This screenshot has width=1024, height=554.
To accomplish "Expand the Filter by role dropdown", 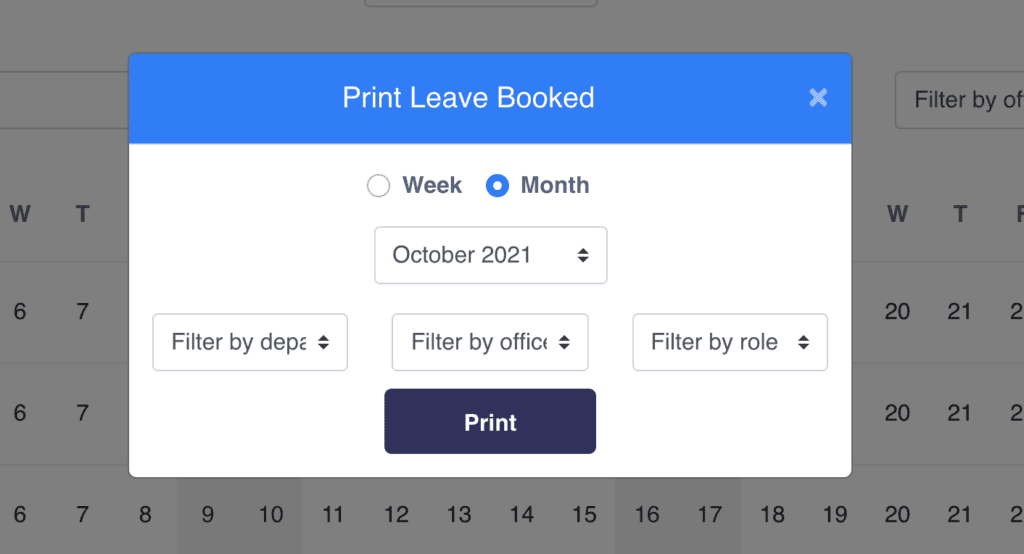I will pos(729,342).
